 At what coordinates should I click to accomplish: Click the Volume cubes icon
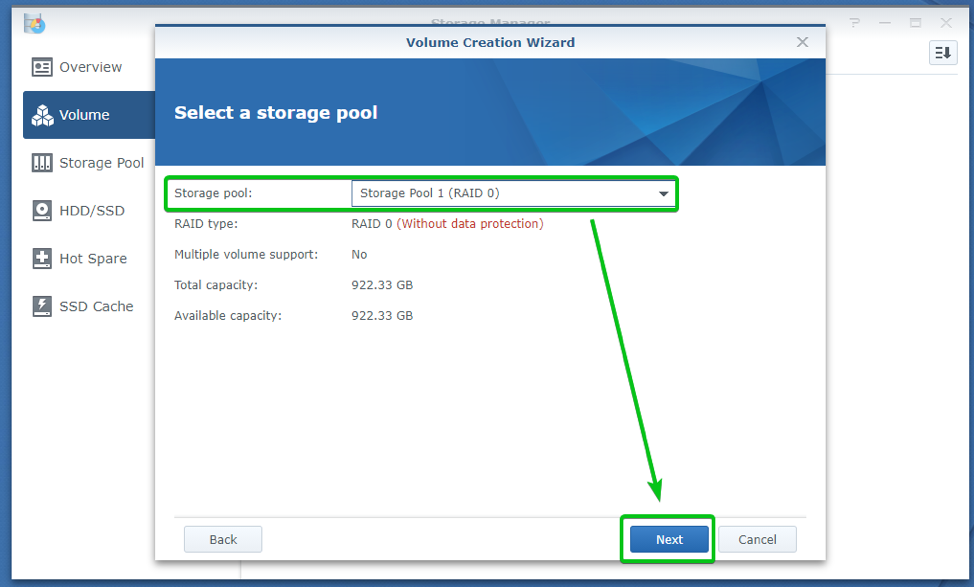point(42,115)
